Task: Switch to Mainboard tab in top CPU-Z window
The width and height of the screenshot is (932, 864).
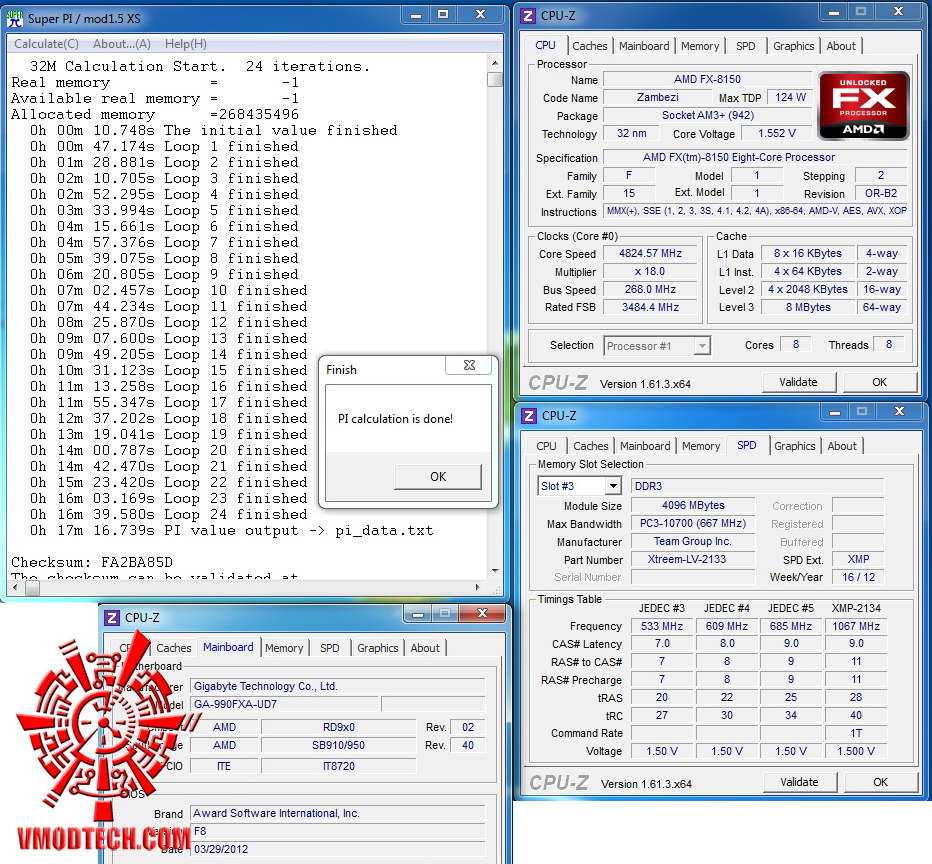Action: coord(644,46)
